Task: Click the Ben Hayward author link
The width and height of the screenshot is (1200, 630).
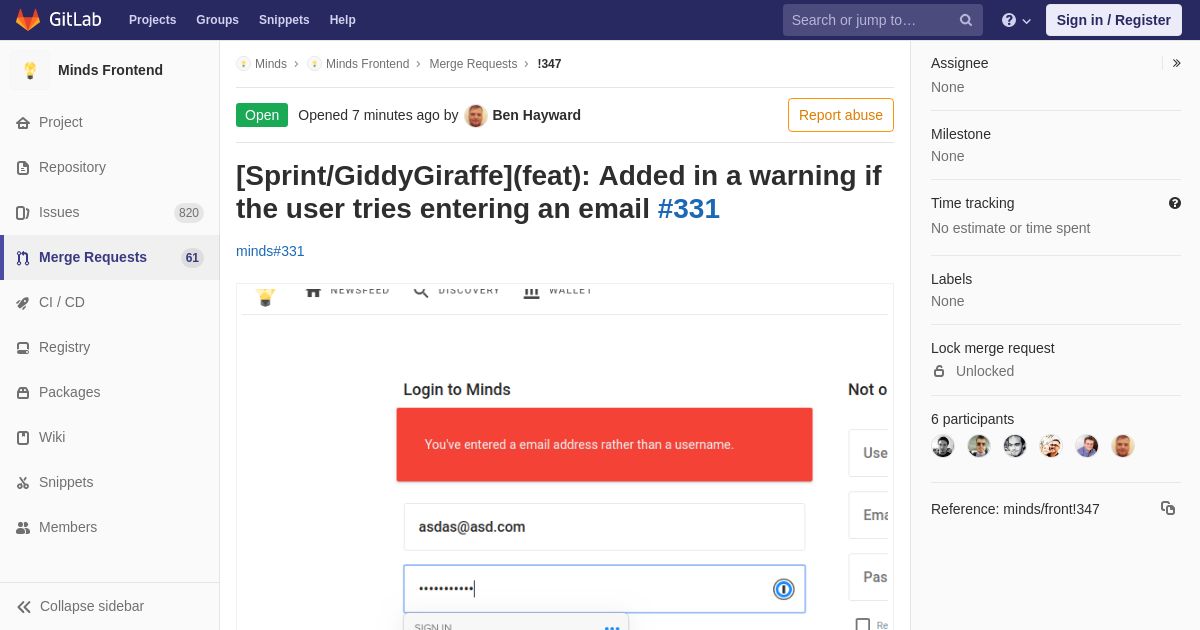Action: tap(536, 115)
